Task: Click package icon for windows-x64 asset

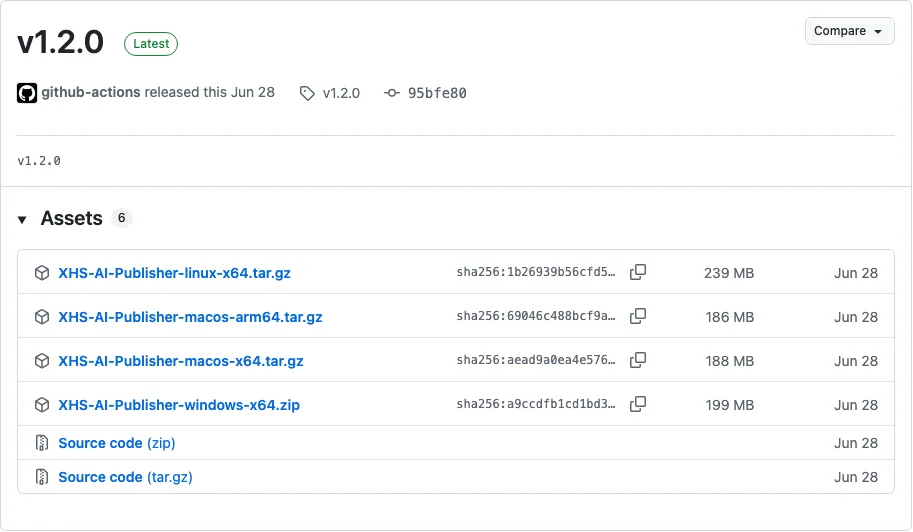Action: (x=42, y=405)
